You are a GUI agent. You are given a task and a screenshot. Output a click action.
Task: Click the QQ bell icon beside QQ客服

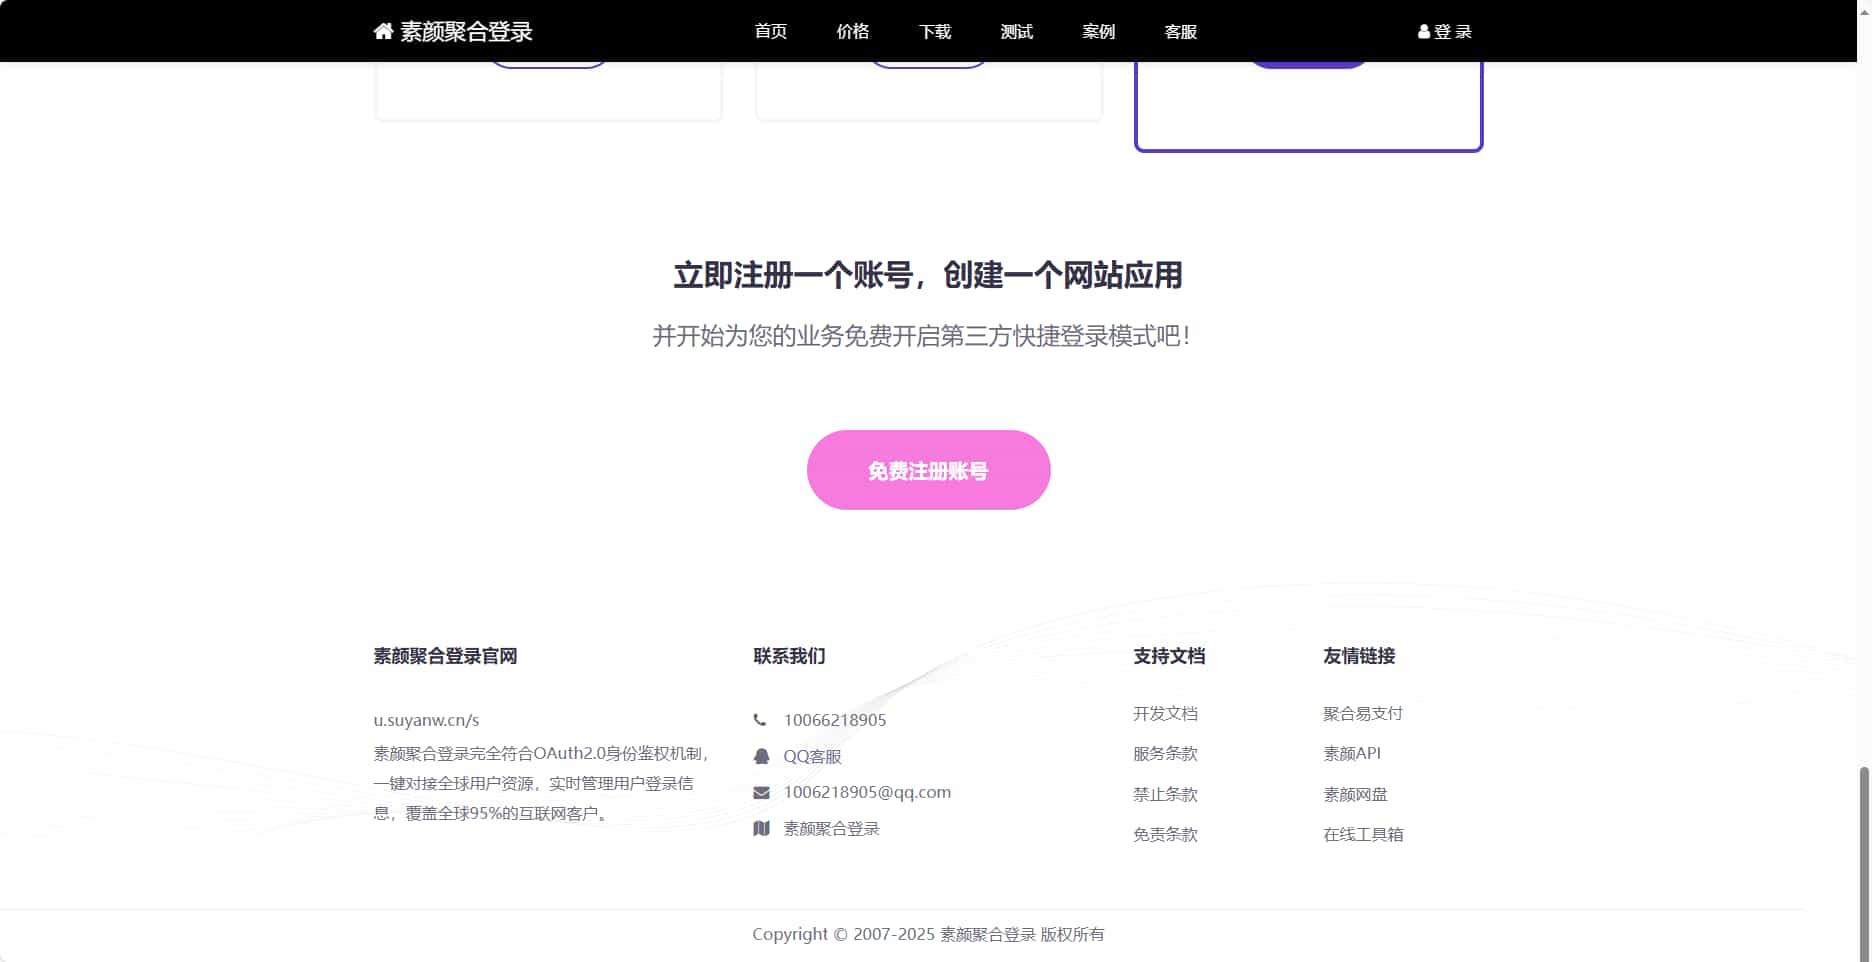(761, 756)
